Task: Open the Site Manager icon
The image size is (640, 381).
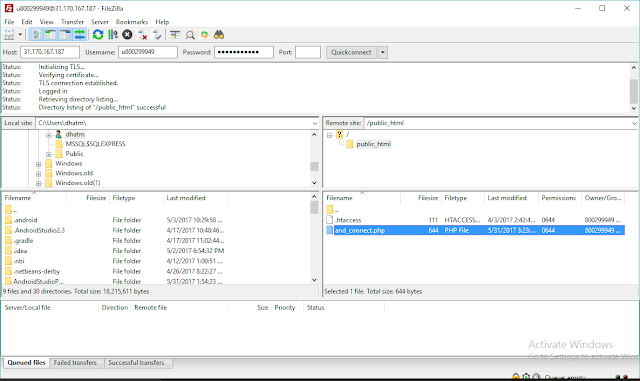Action: [x=9, y=35]
